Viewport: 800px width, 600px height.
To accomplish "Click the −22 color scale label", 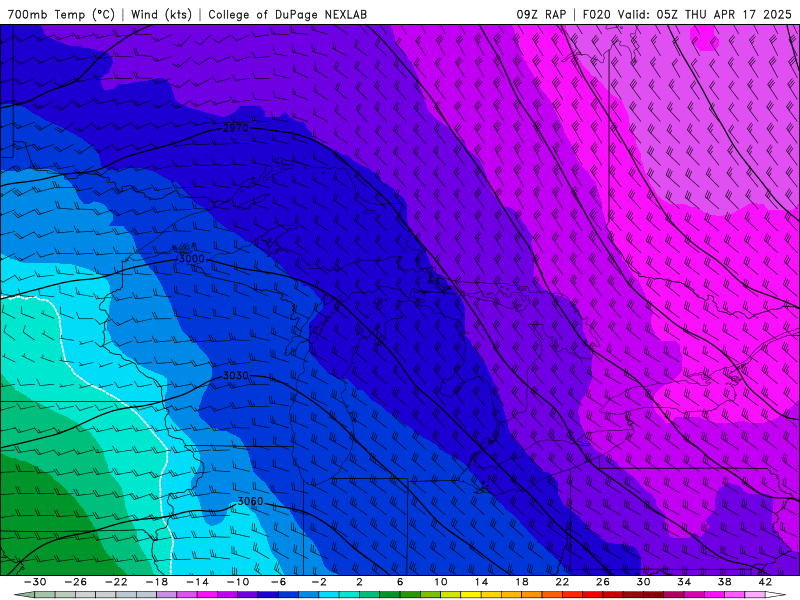I will click(x=116, y=582).
